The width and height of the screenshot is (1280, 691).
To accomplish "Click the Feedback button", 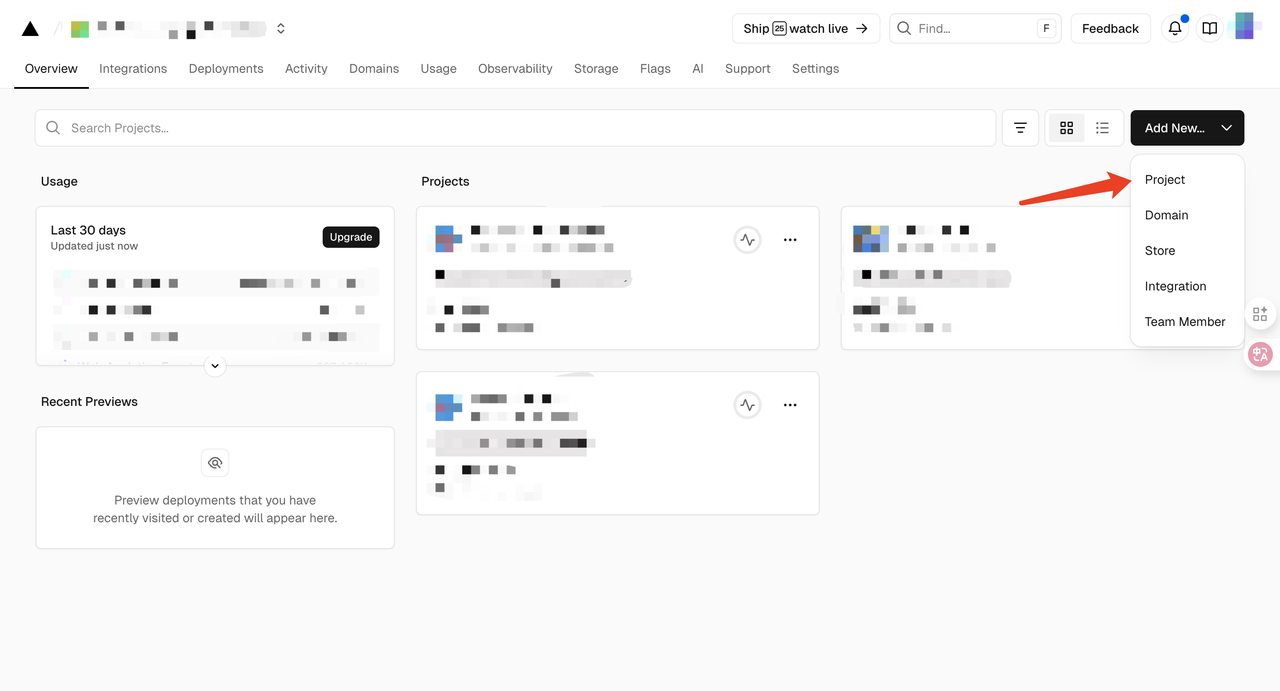I will click(1110, 29).
